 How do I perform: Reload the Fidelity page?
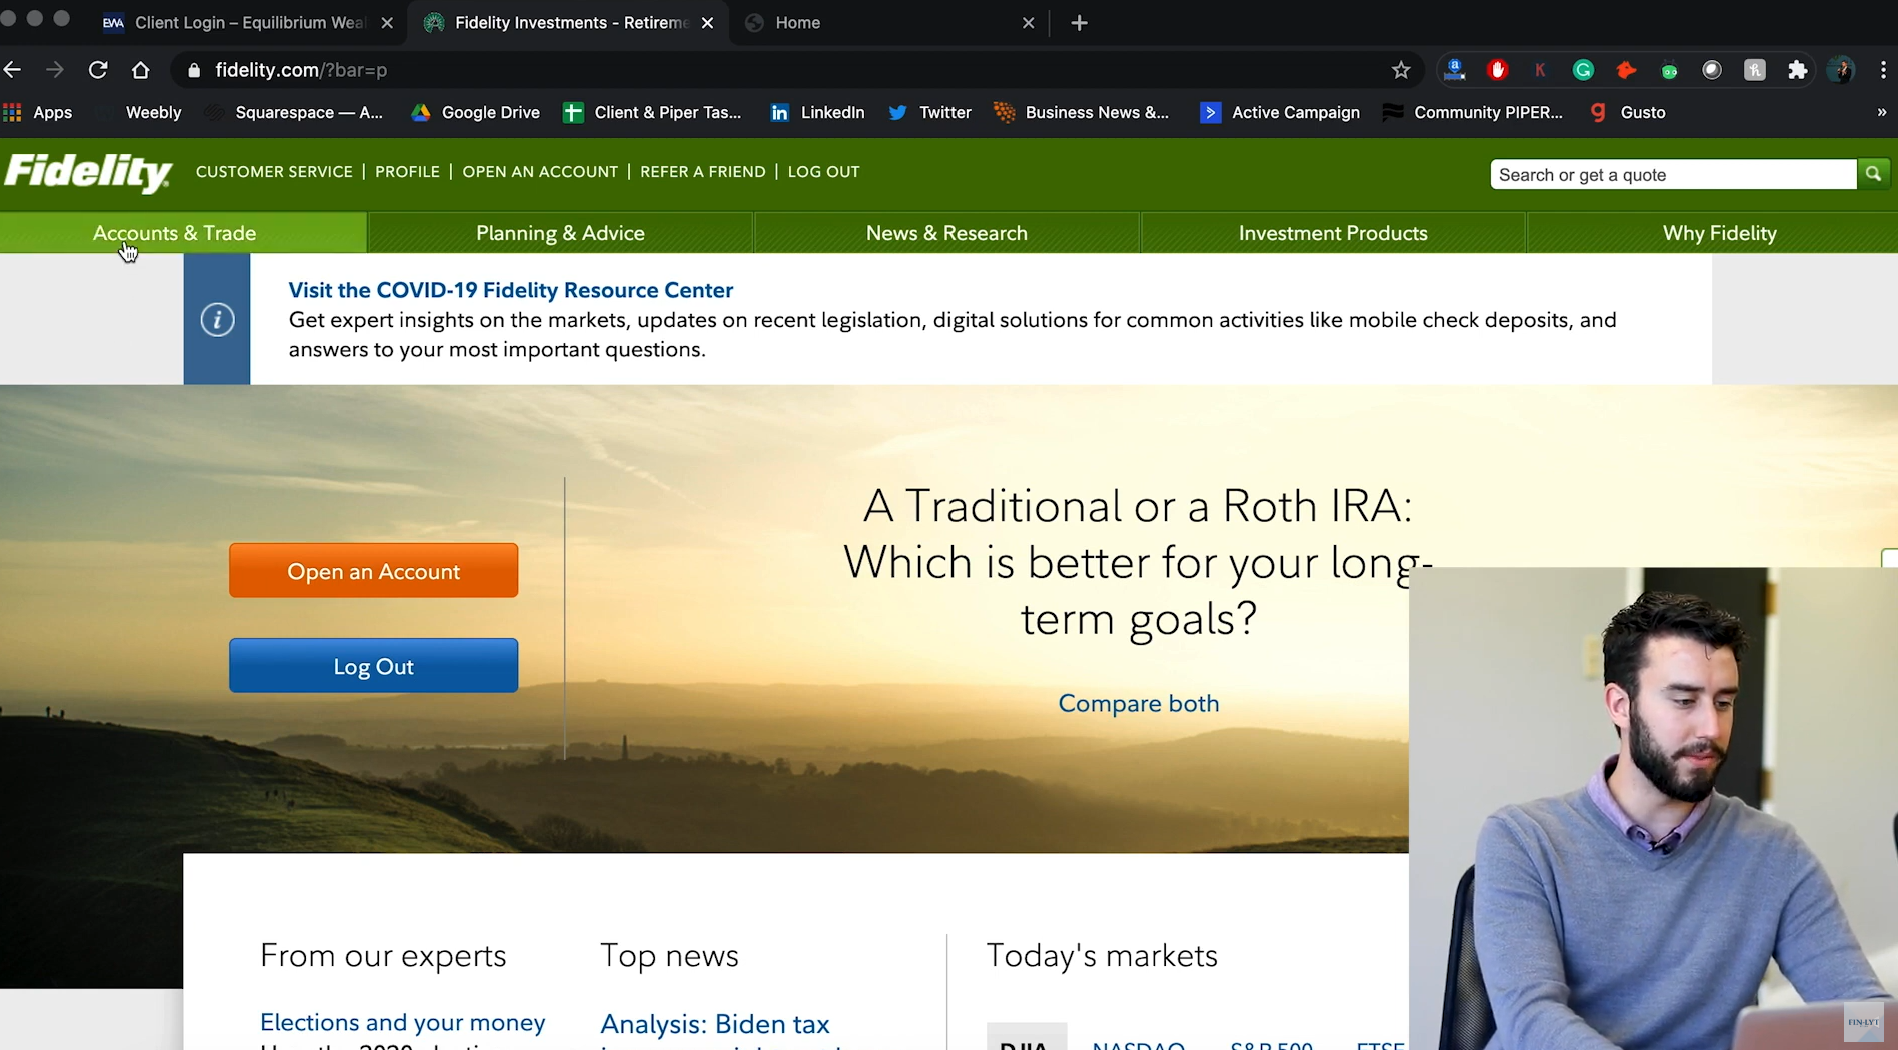98,70
